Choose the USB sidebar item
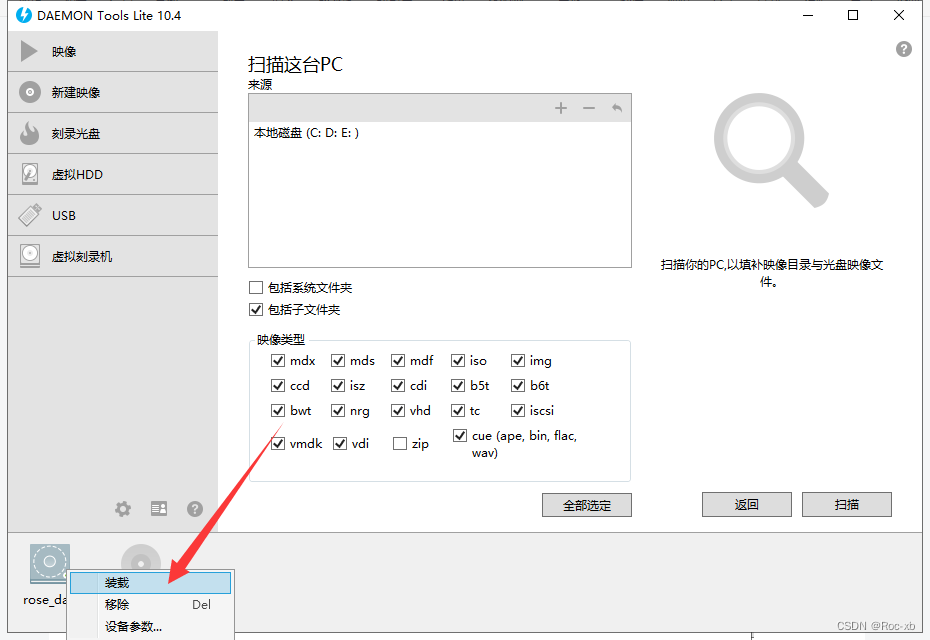 coord(113,215)
